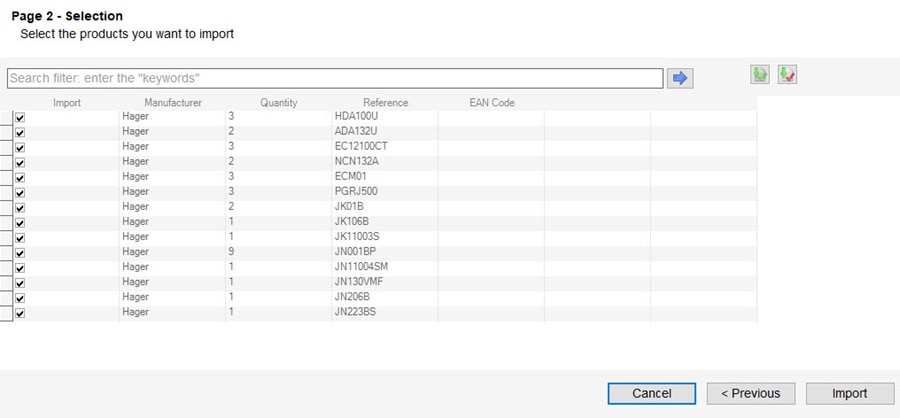Sort by the Manufacturer column header
Image resolution: width=900 pixels, height=418 pixels.
173,103
